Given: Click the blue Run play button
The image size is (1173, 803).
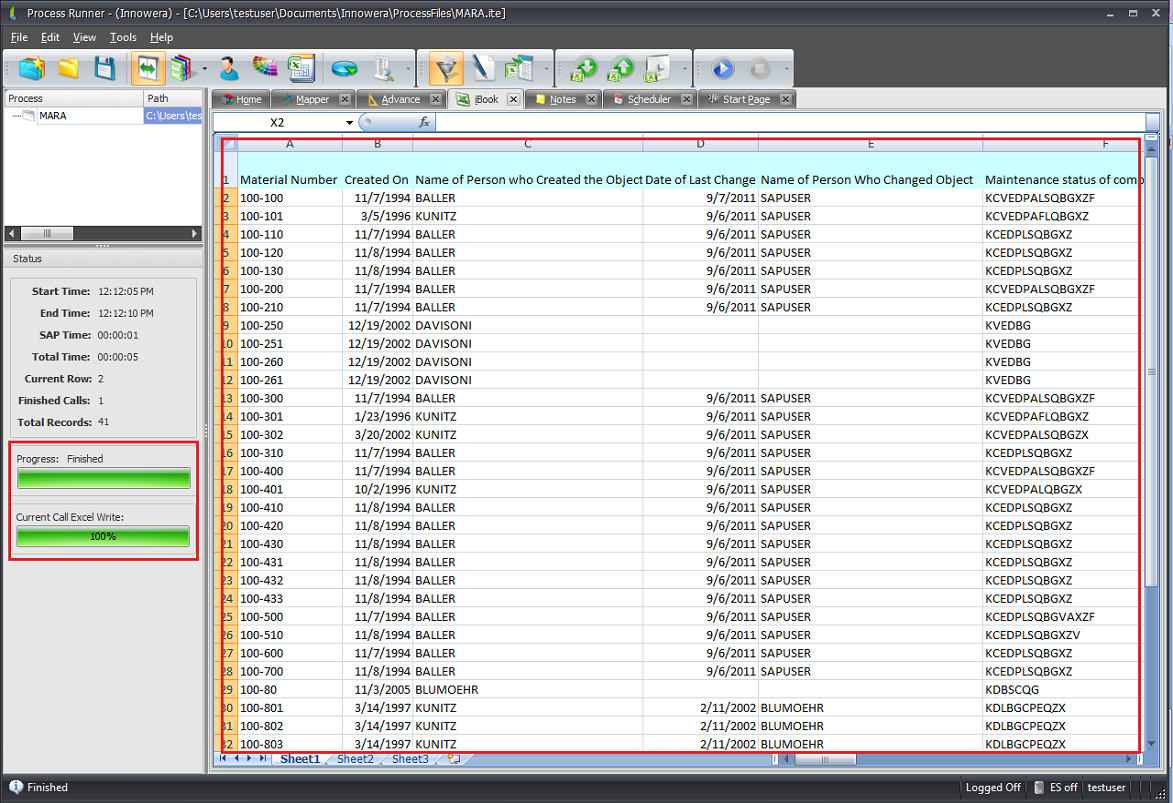Looking at the screenshot, I should 722,69.
